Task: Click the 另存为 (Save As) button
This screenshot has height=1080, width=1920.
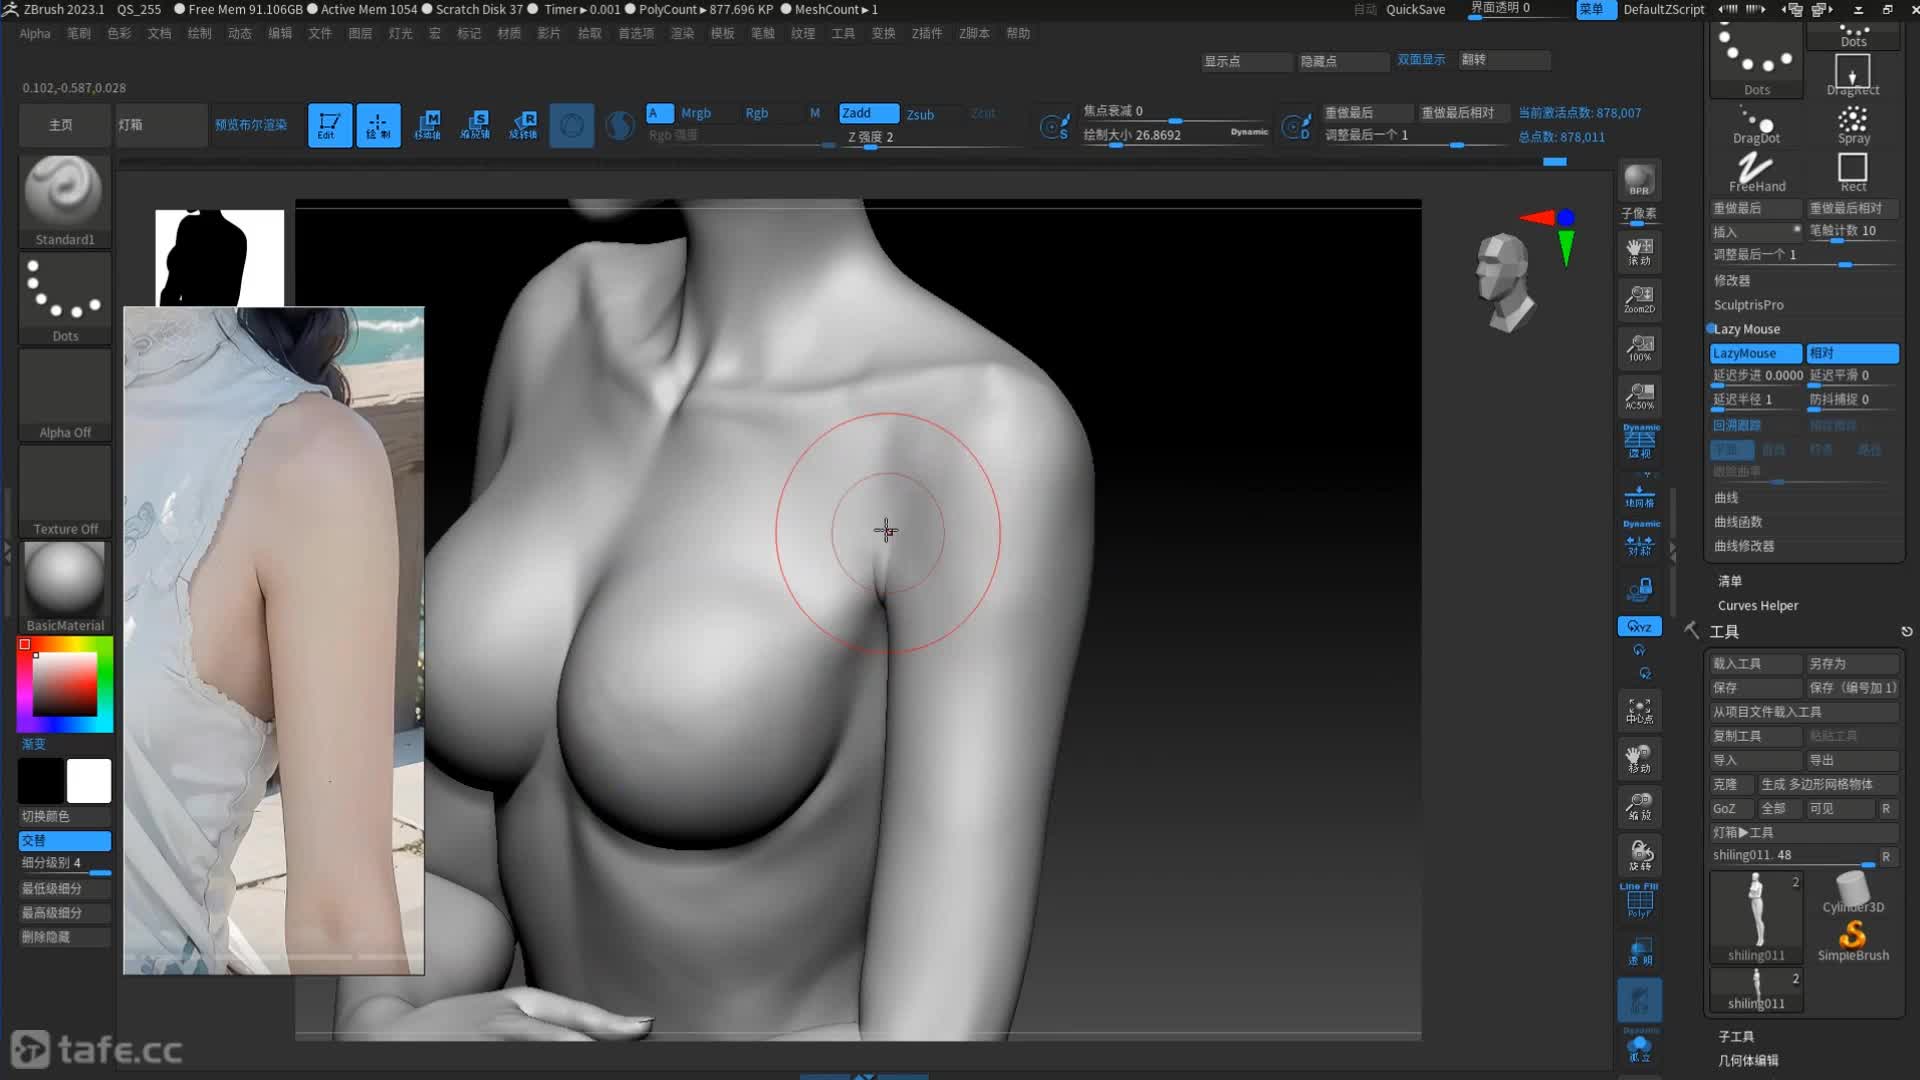Action: point(1852,664)
